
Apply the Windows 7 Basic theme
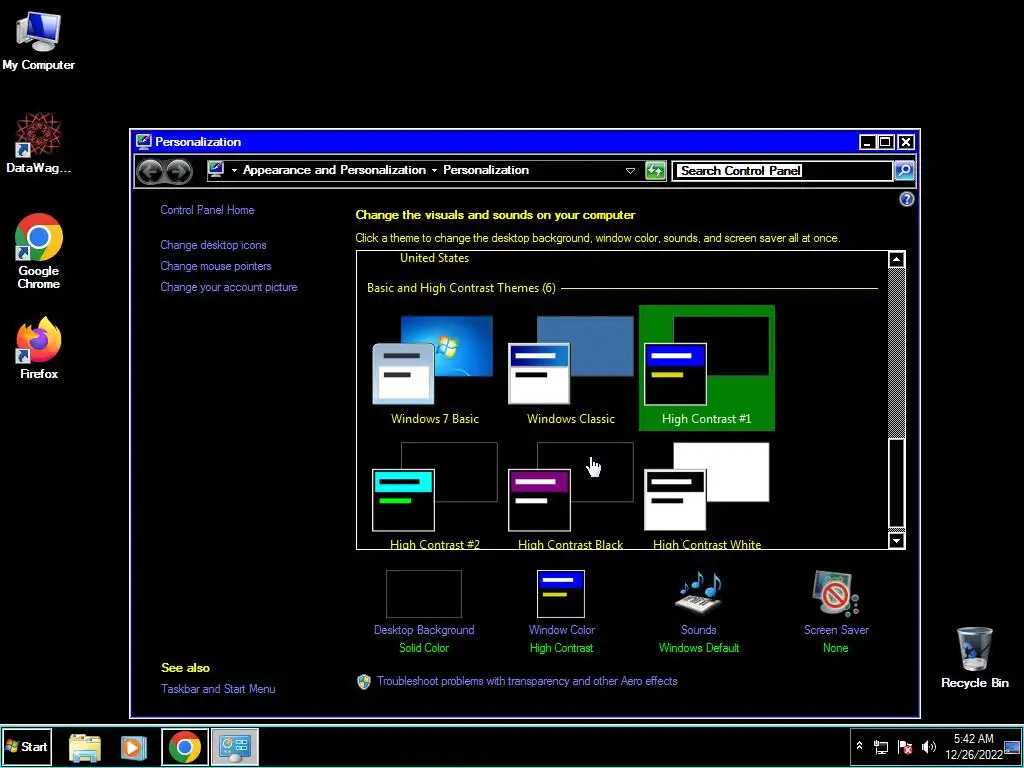coord(434,370)
